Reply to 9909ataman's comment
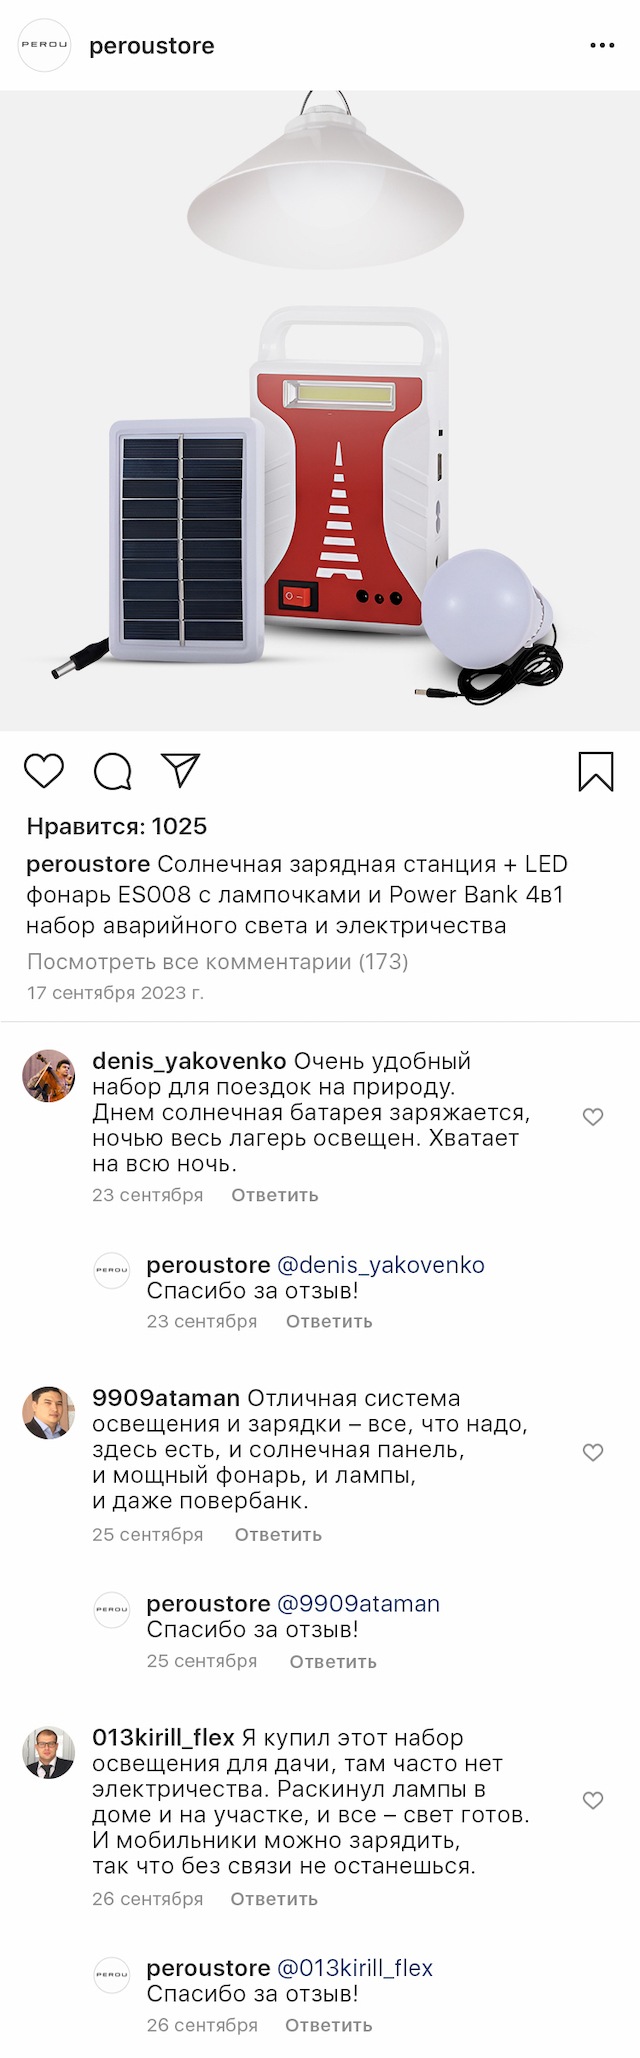Screen dimensions: 640x2058 click(x=278, y=1534)
